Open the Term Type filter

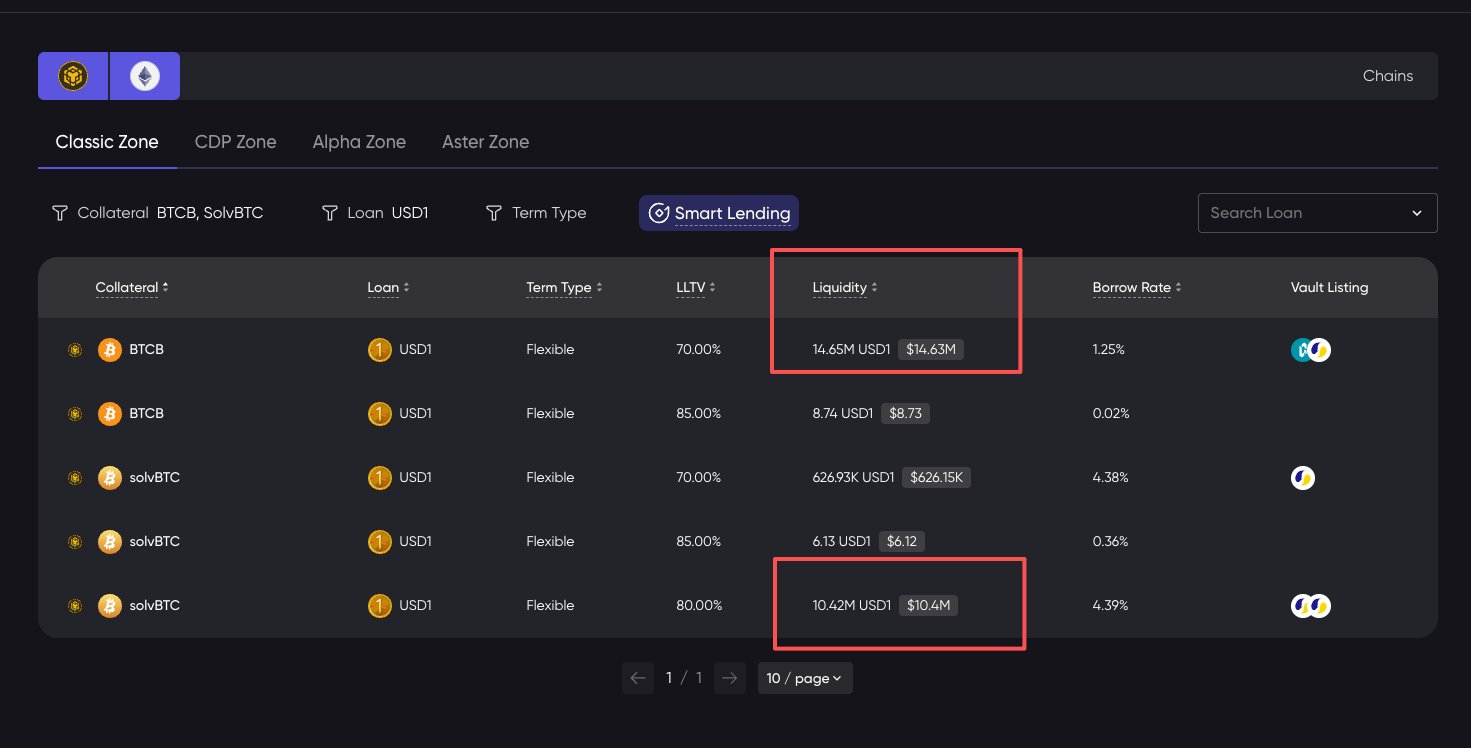536,213
